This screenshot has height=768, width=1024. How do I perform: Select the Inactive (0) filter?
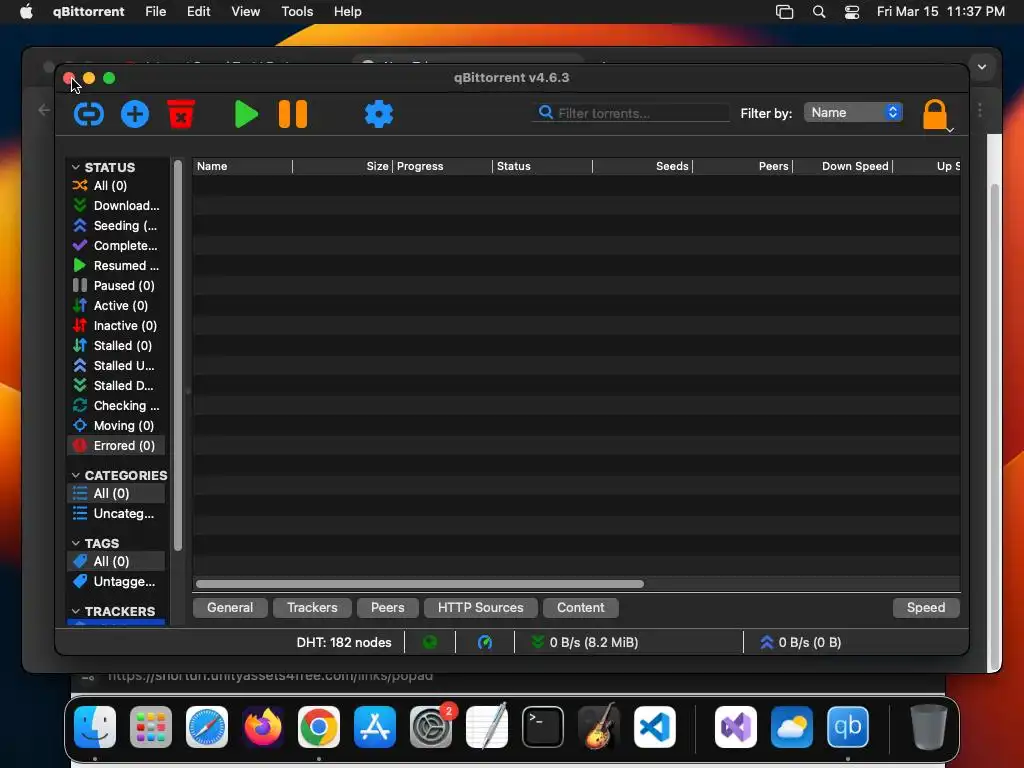point(116,325)
